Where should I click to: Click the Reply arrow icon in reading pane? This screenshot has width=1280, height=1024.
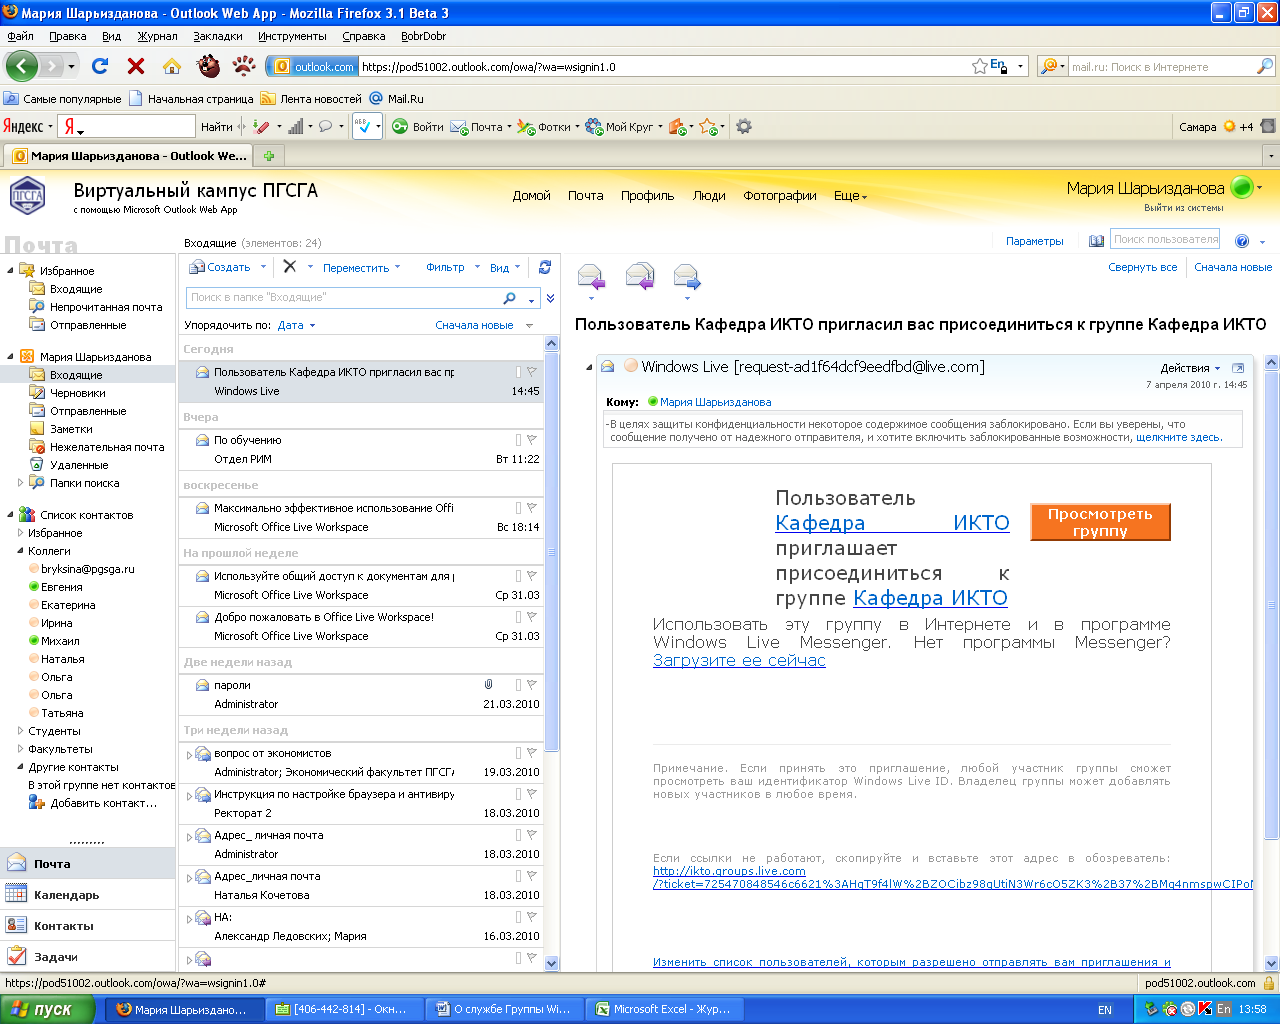point(591,276)
